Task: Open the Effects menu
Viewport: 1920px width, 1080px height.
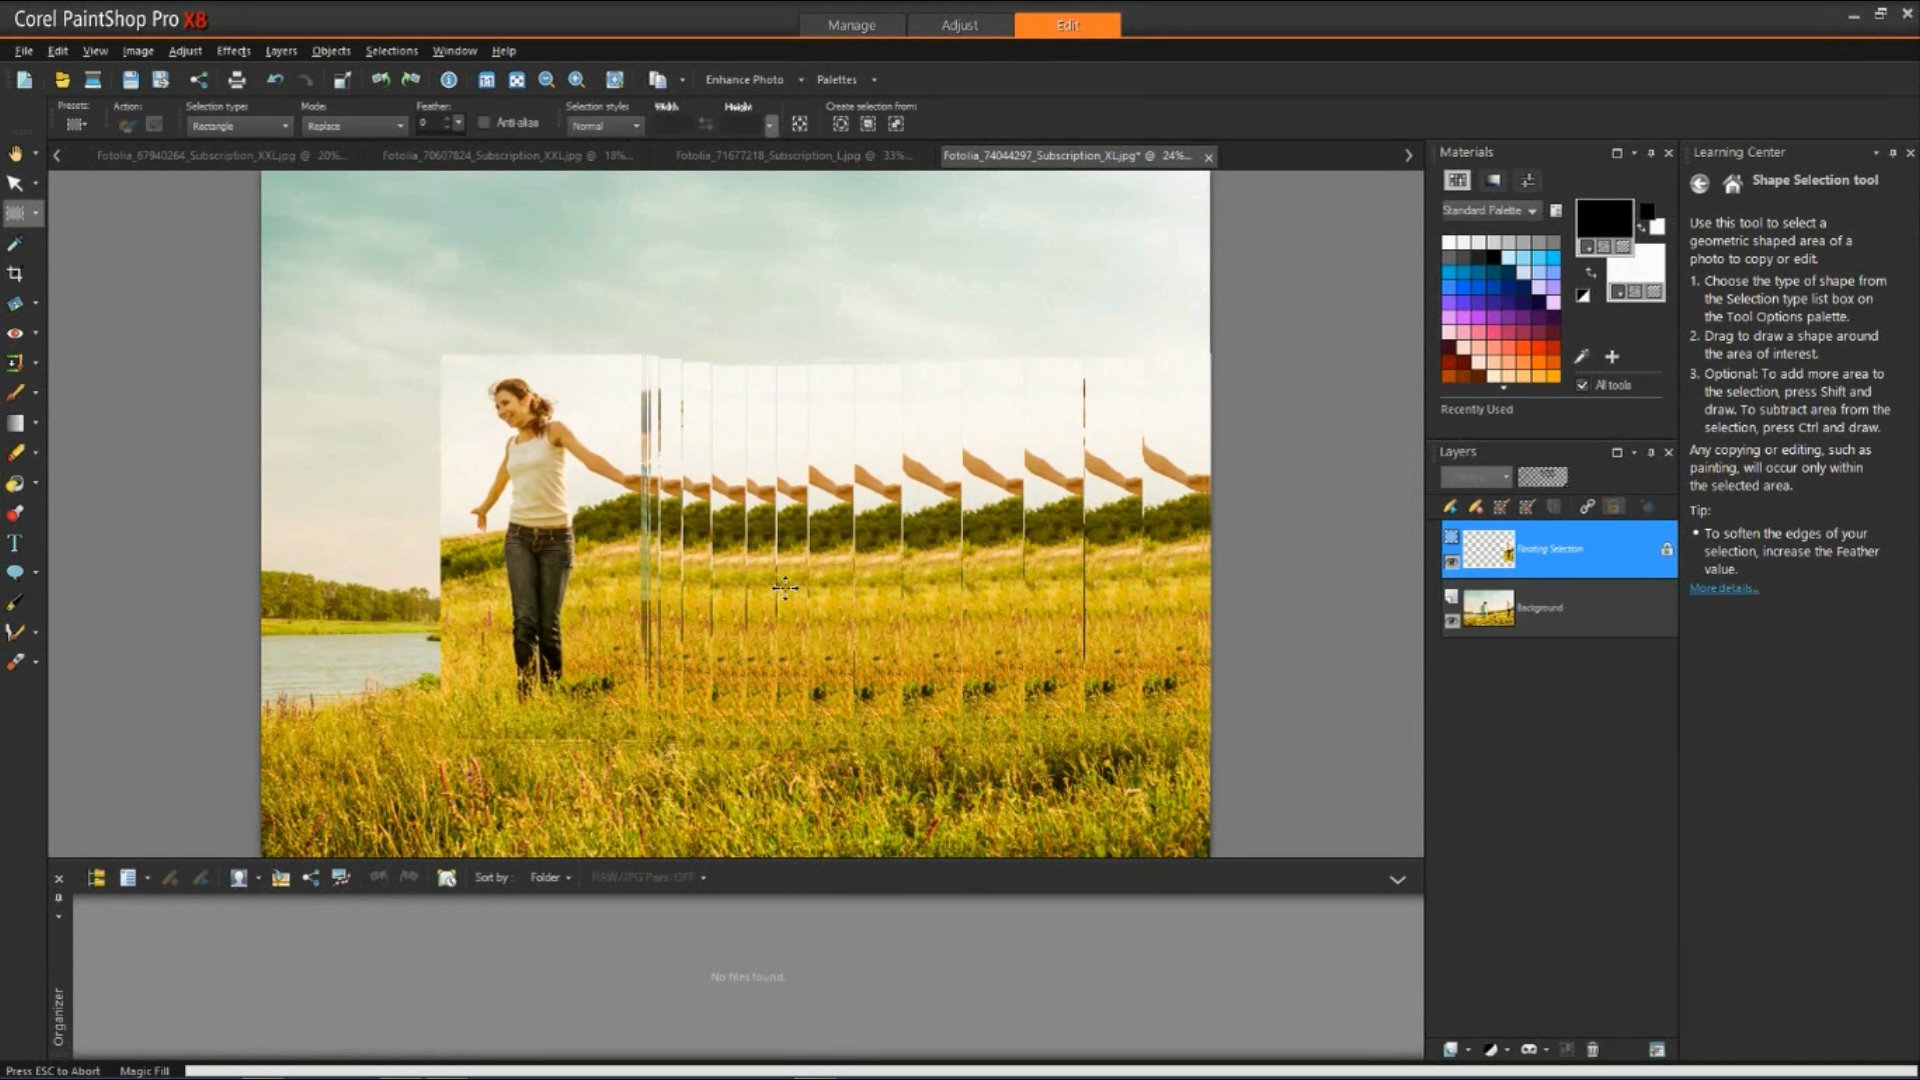Action: [x=233, y=51]
